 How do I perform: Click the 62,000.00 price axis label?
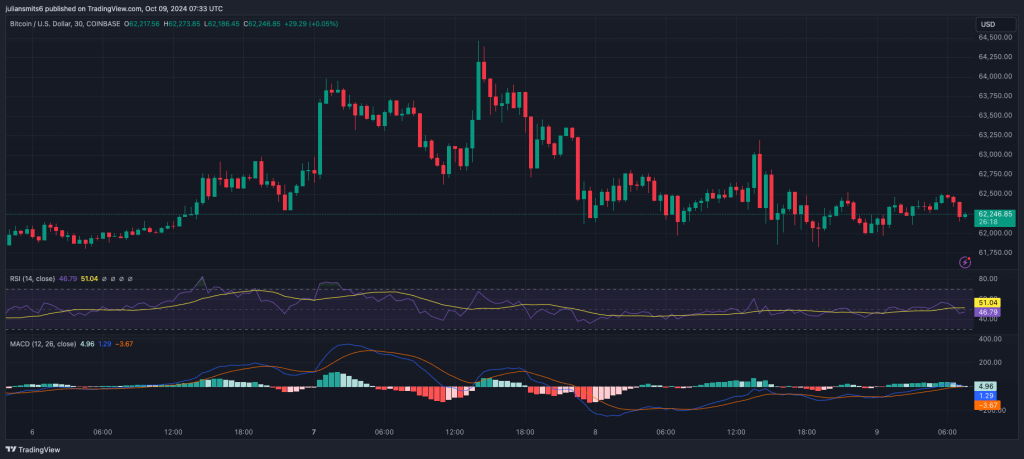(995, 233)
